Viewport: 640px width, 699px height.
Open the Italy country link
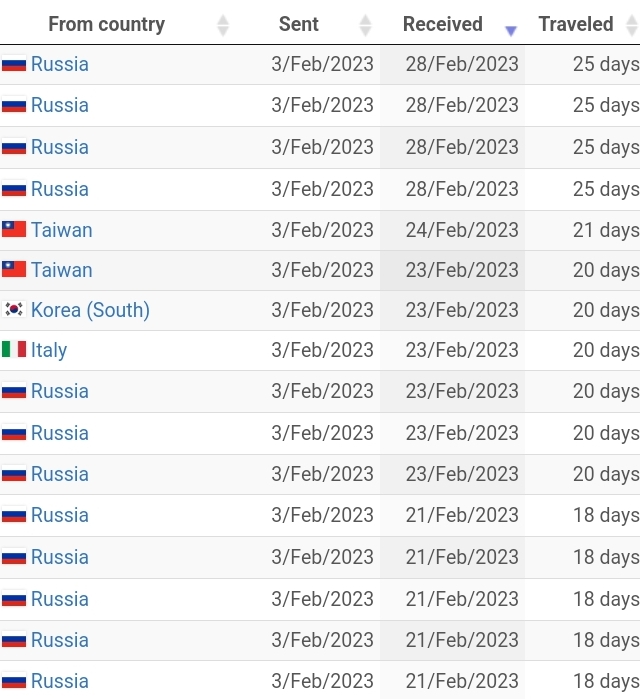tap(49, 350)
